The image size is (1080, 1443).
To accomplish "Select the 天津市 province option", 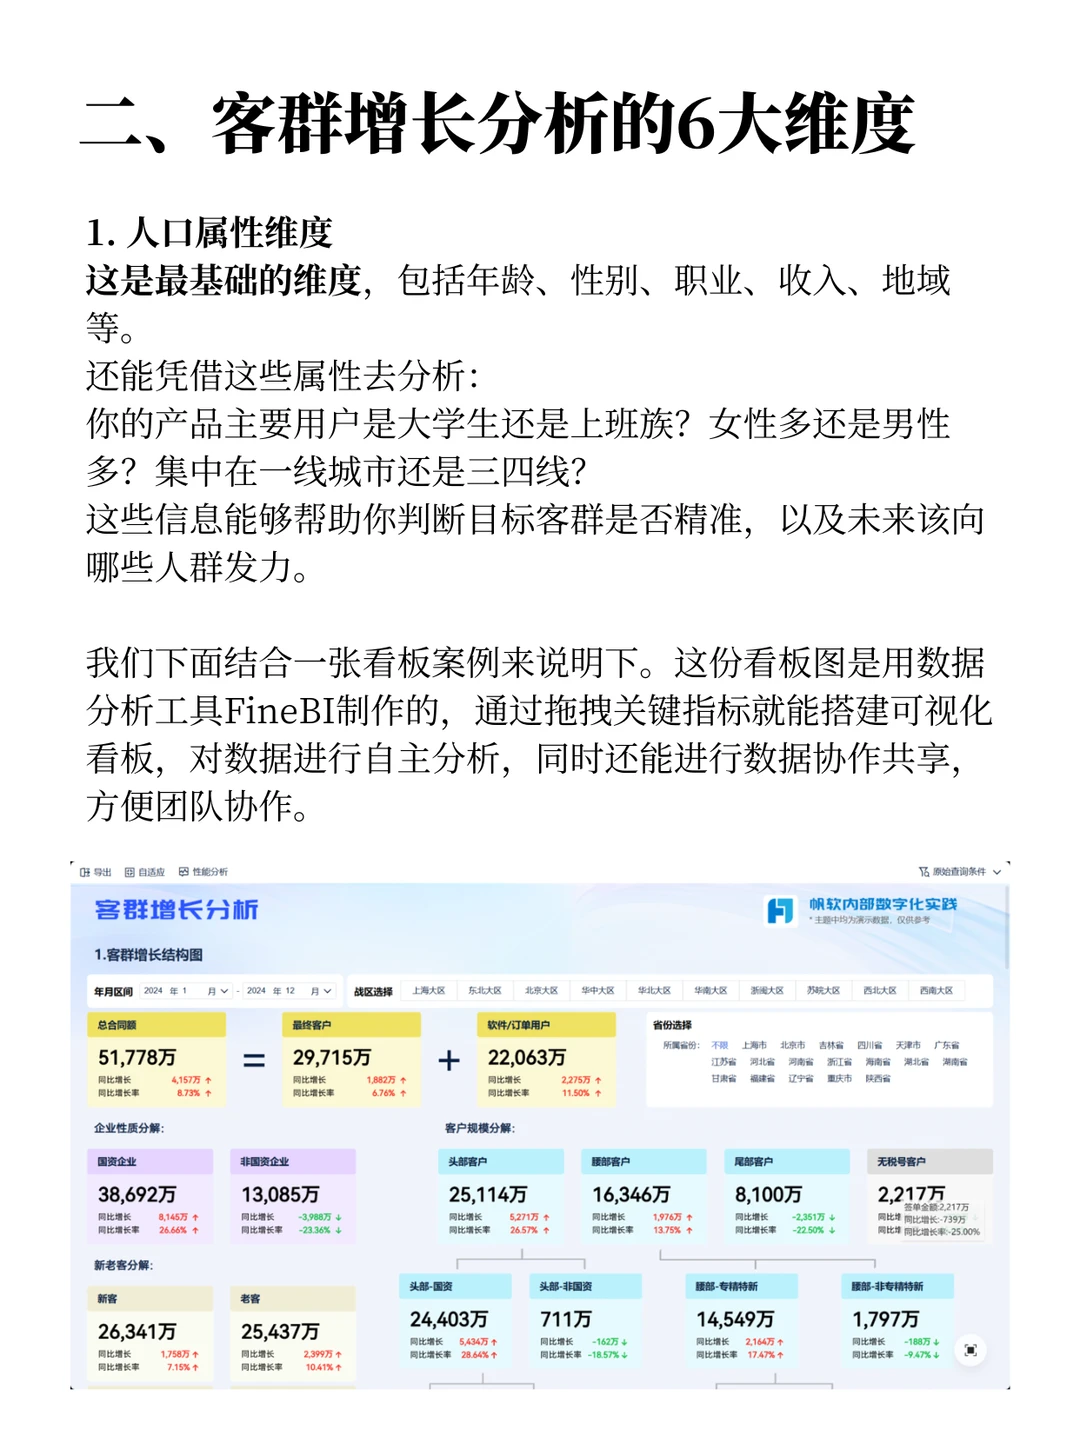I will click(908, 1045).
